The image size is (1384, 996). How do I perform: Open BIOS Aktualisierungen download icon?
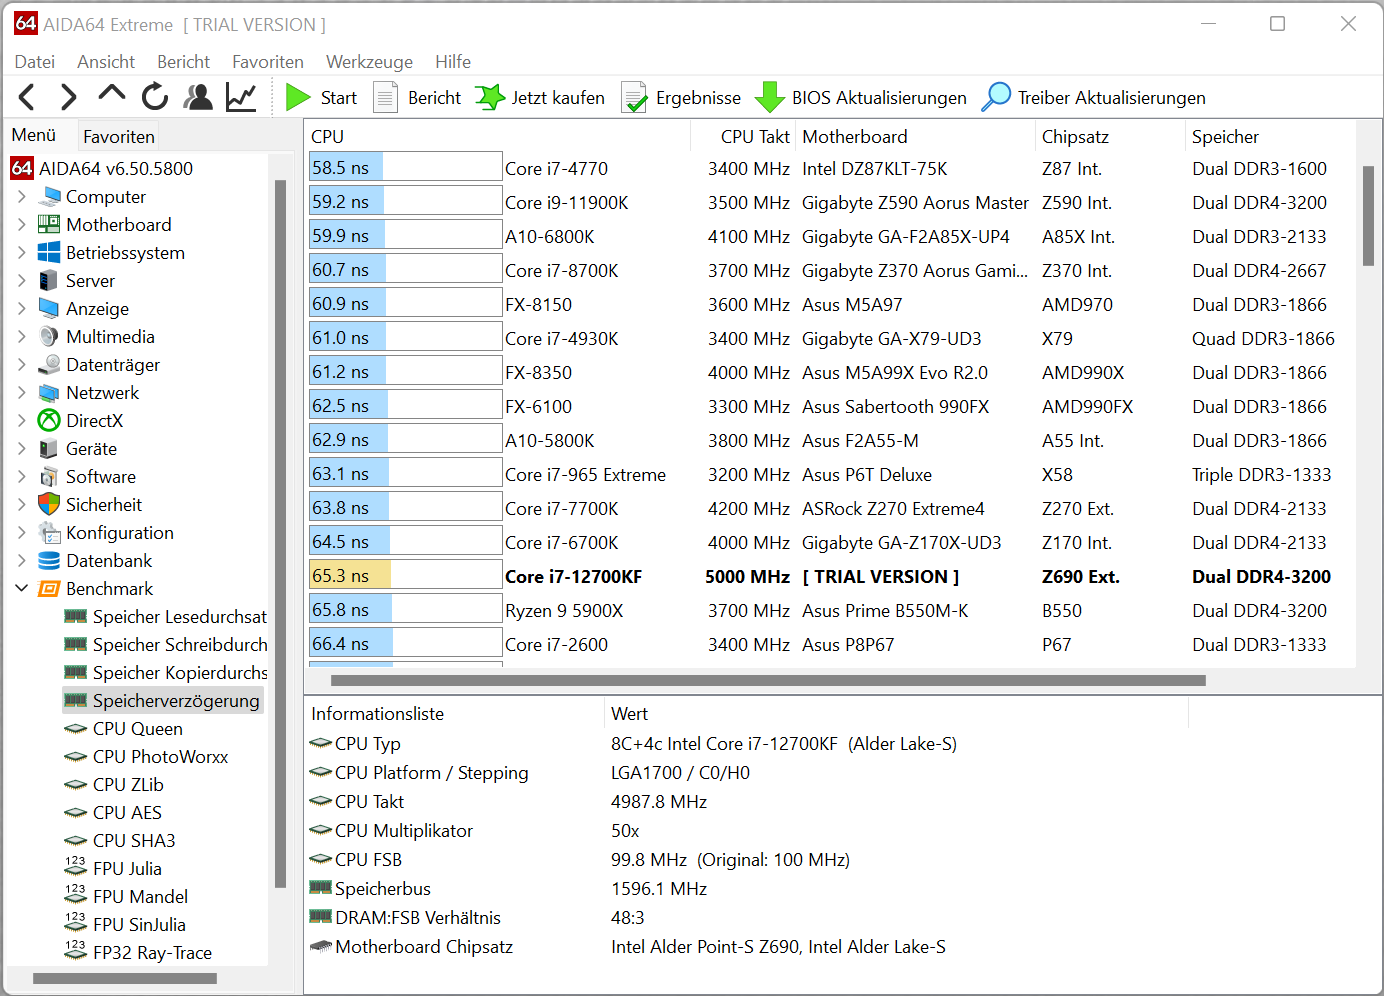pyautogui.click(x=769, y=97)
